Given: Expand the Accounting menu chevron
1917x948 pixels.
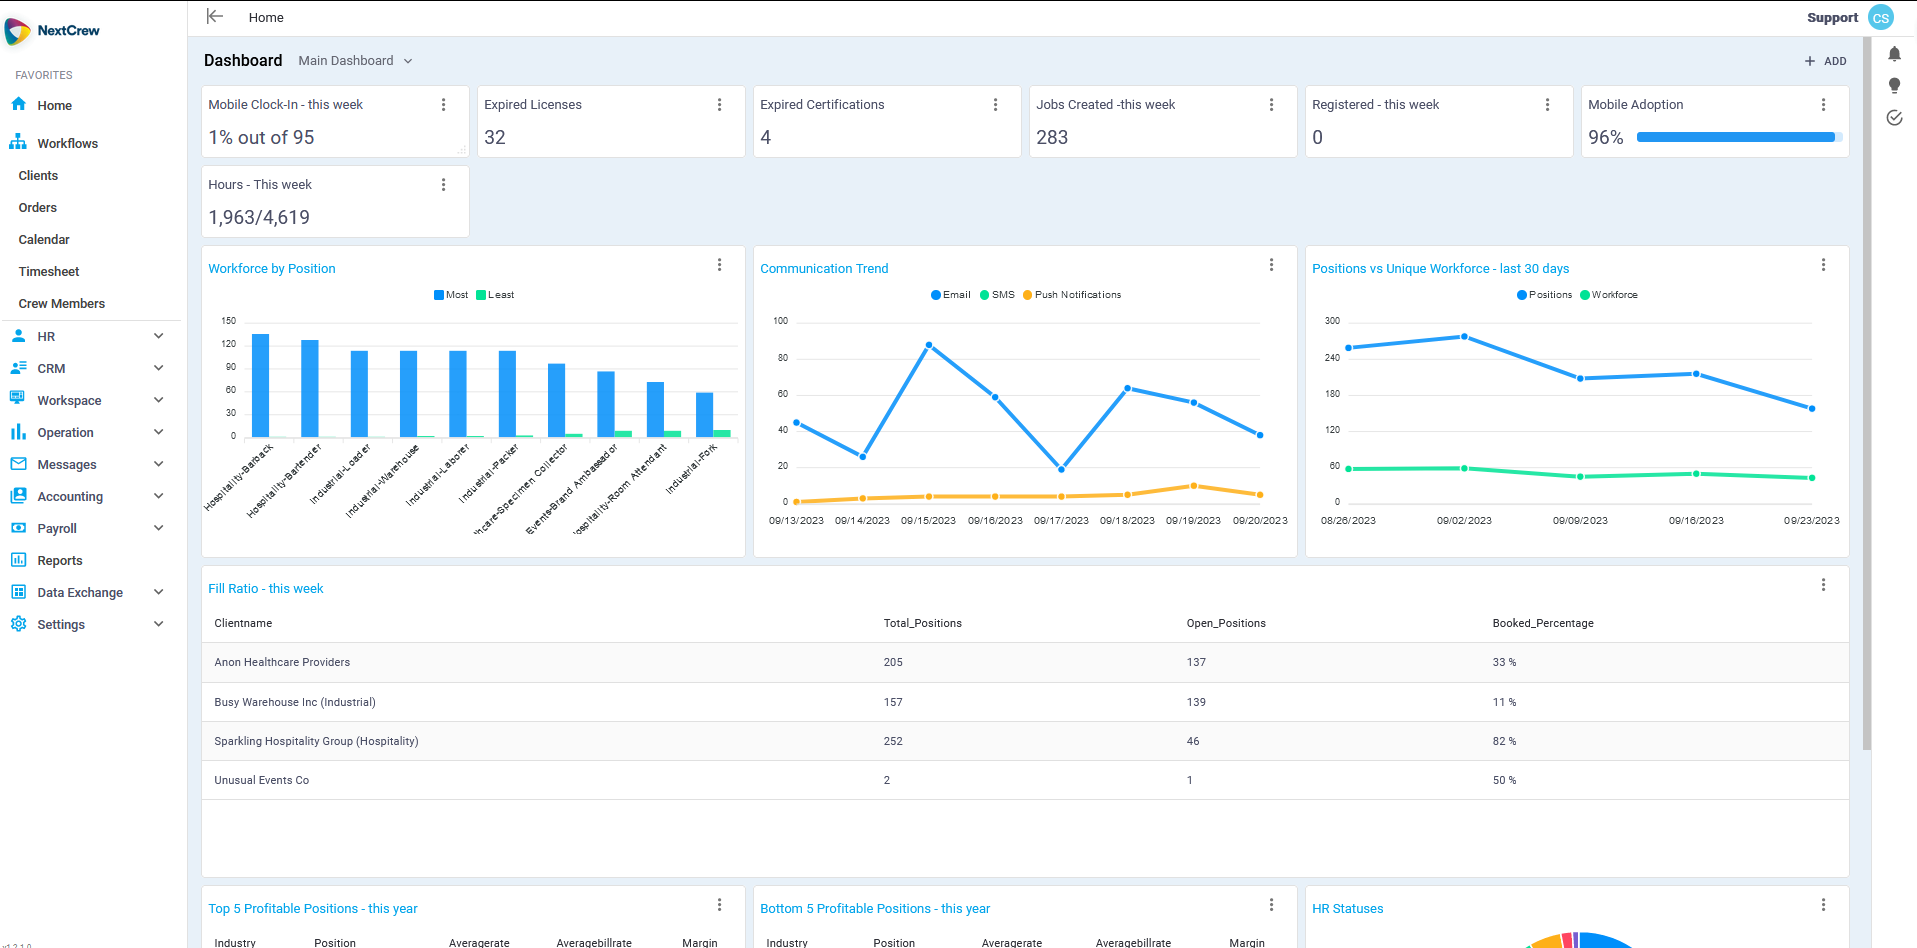Looking at the screenshot, I should pos(158,496).
